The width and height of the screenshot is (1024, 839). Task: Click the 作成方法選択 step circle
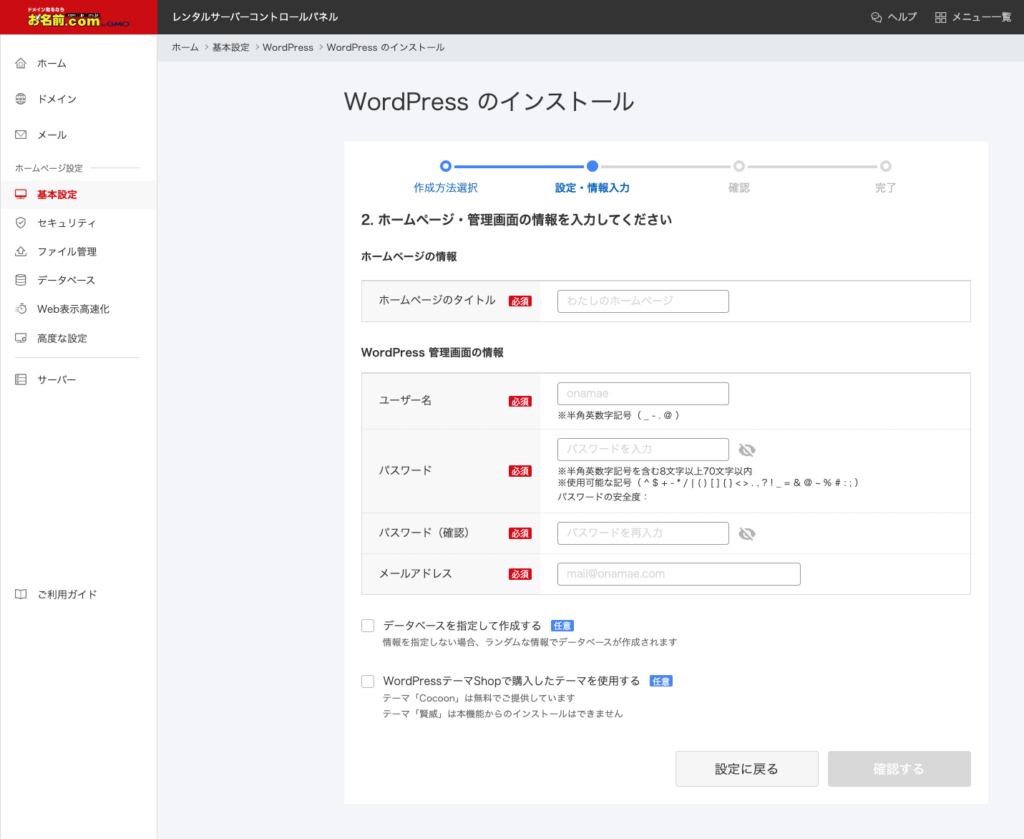(445, 166)
